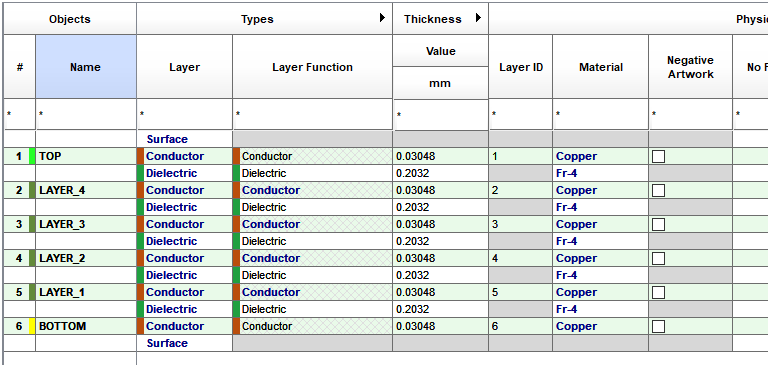The height and width of the screenshot is (365, 768).
Task: Click the bottom Surface layer cell
Action: (185, 343)
